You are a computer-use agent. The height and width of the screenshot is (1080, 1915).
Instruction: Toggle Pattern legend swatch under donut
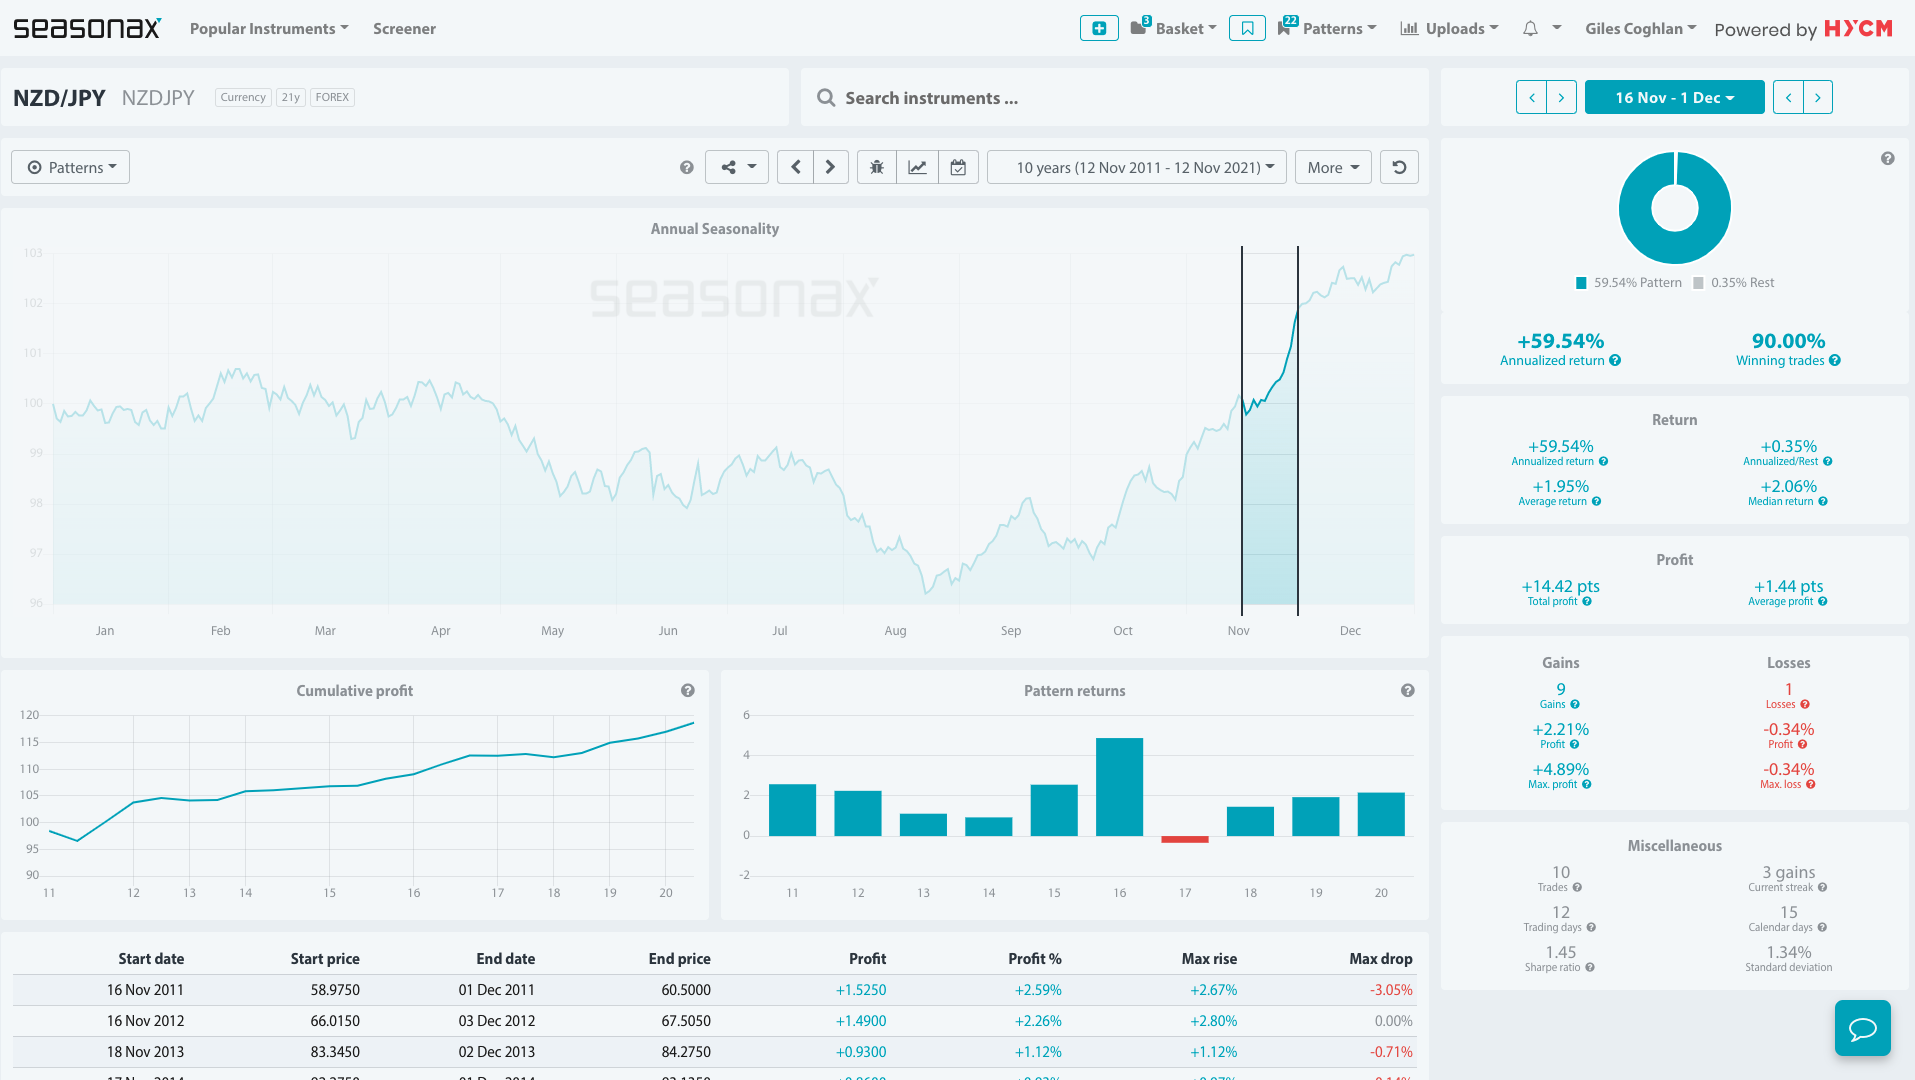point(1581,283)
